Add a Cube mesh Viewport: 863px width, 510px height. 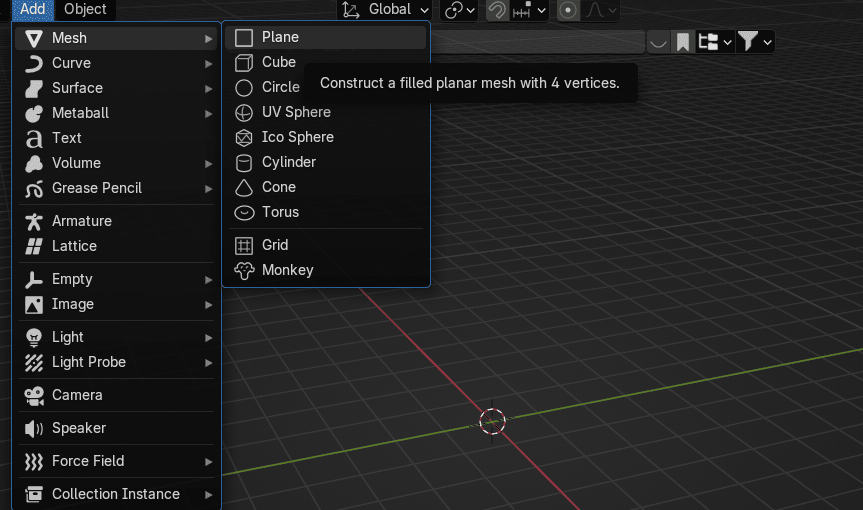click(x=278, y=62)
